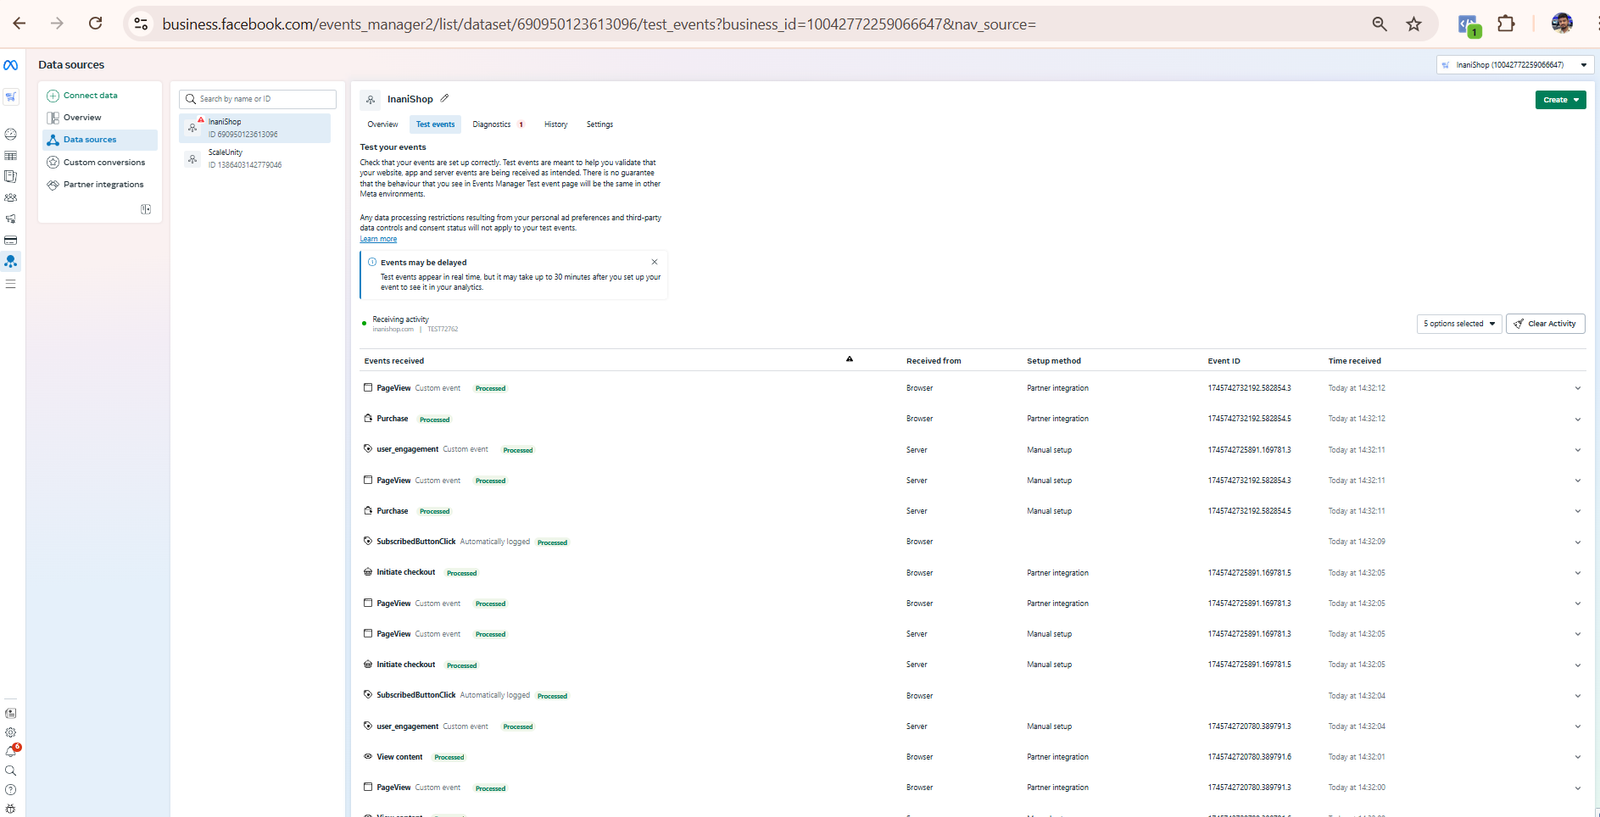Reload the browser page
Viewport: 1600px width, 817px height.
click(x=95, y=23)
